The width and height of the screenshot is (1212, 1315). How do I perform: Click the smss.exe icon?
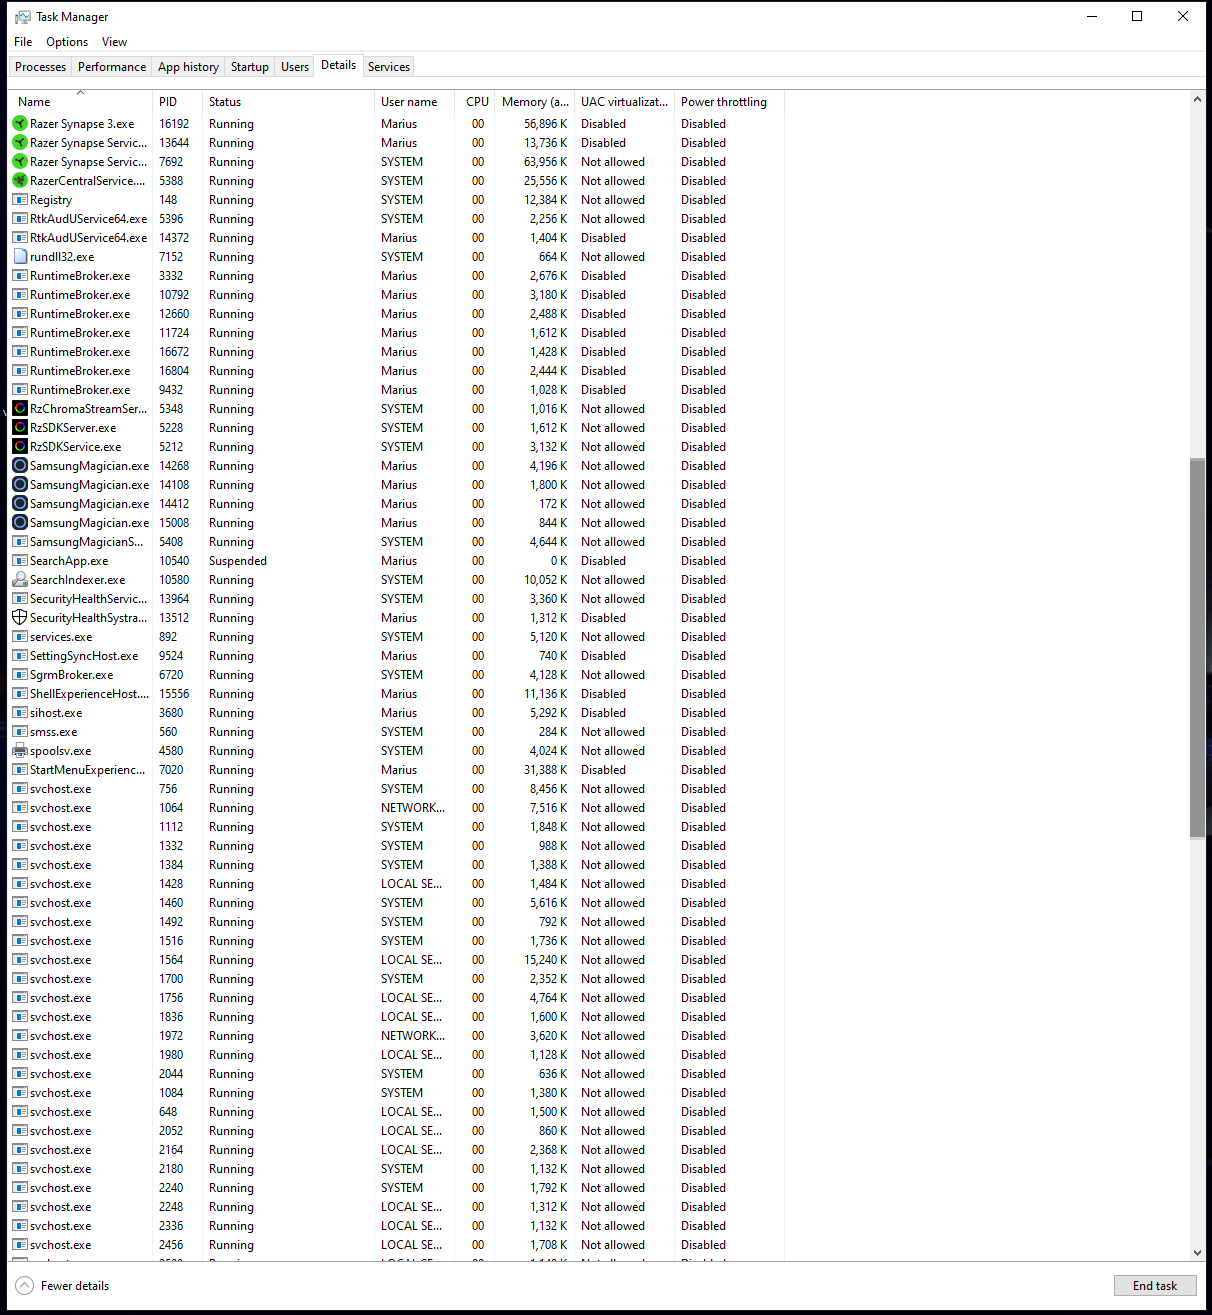(x=20, y=732)
